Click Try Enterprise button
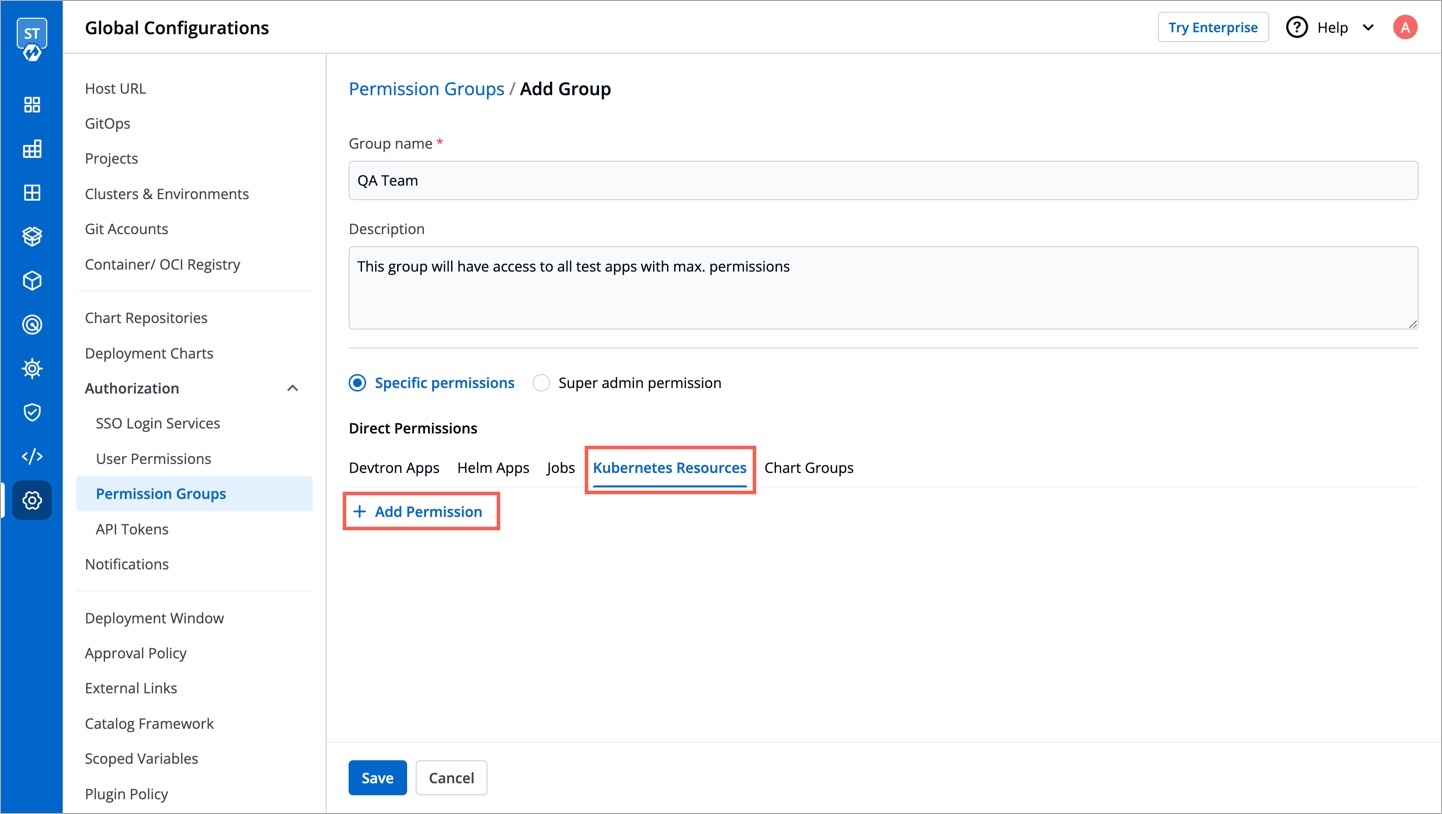 [x=1213, y=28]
